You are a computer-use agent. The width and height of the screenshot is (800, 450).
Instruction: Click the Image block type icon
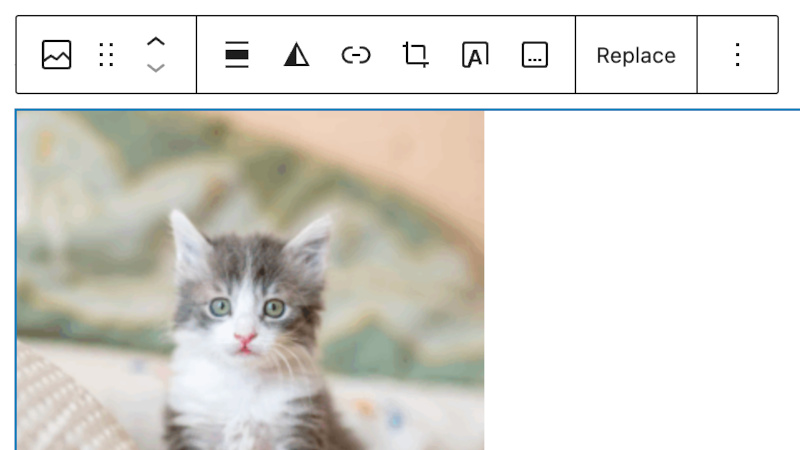click(x=56, y=55)
